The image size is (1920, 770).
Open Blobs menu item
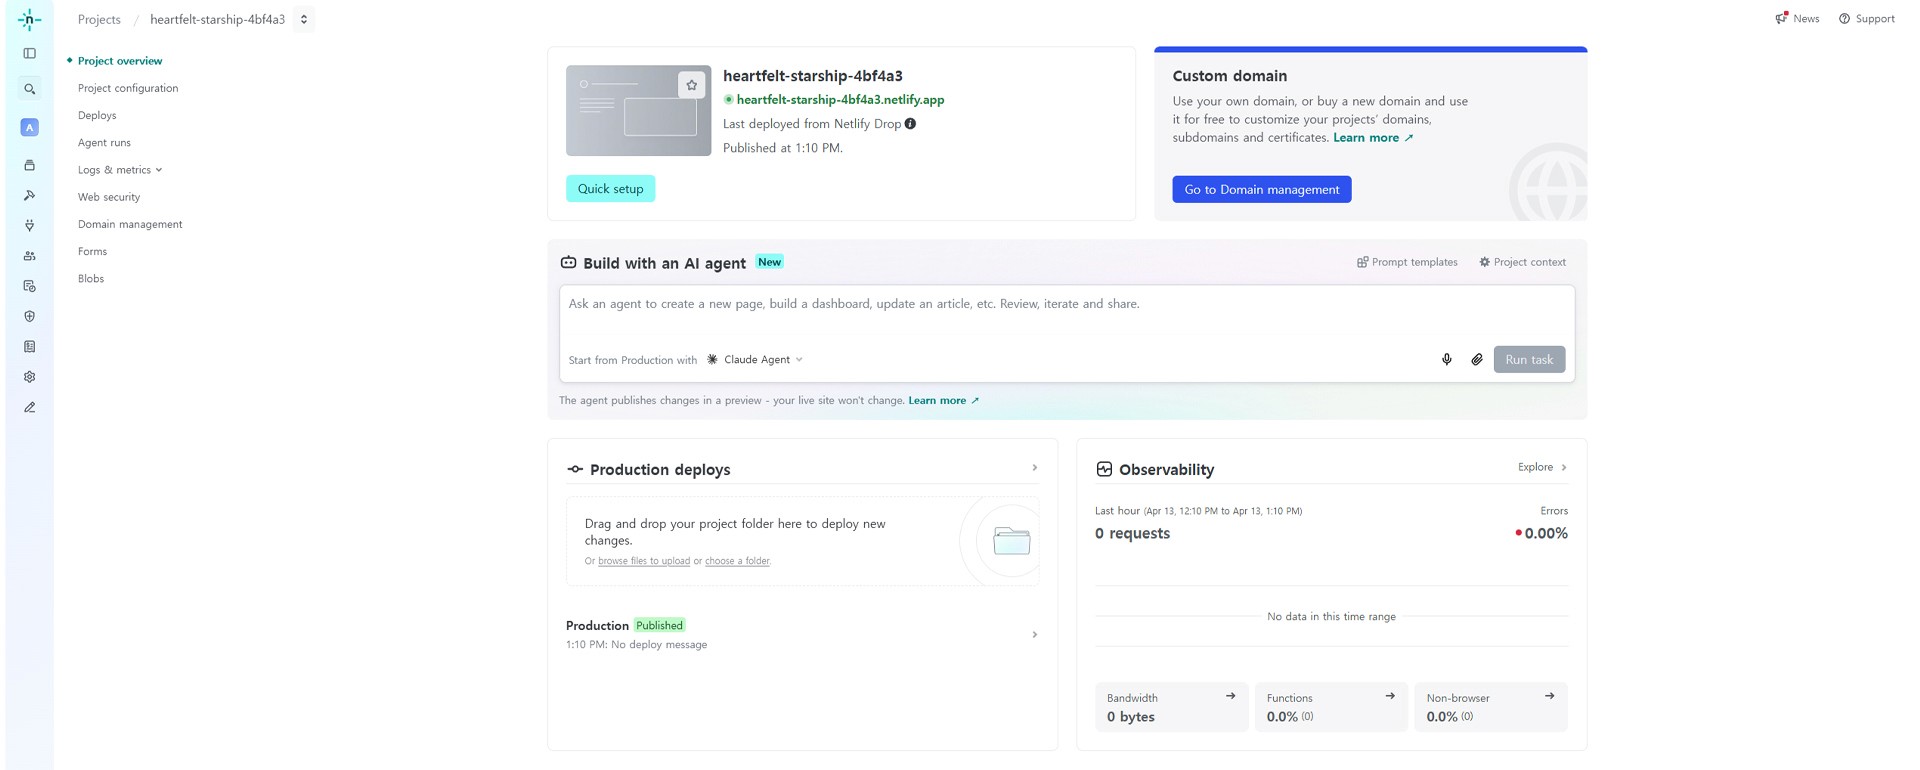pyautogui.click(x=91, y=279)
